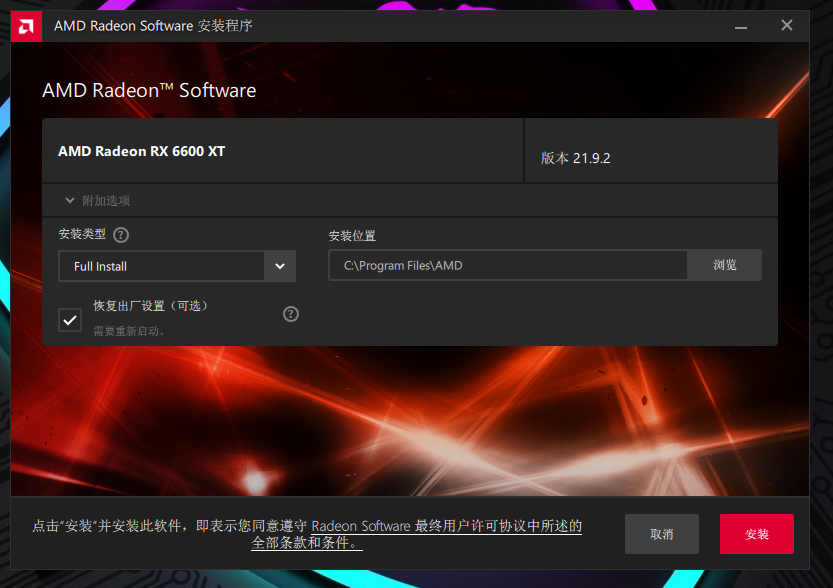The width and height of the screenshot is (833, 588).
Task: Click the 浏览 browse button
Action: coord(724,265)
